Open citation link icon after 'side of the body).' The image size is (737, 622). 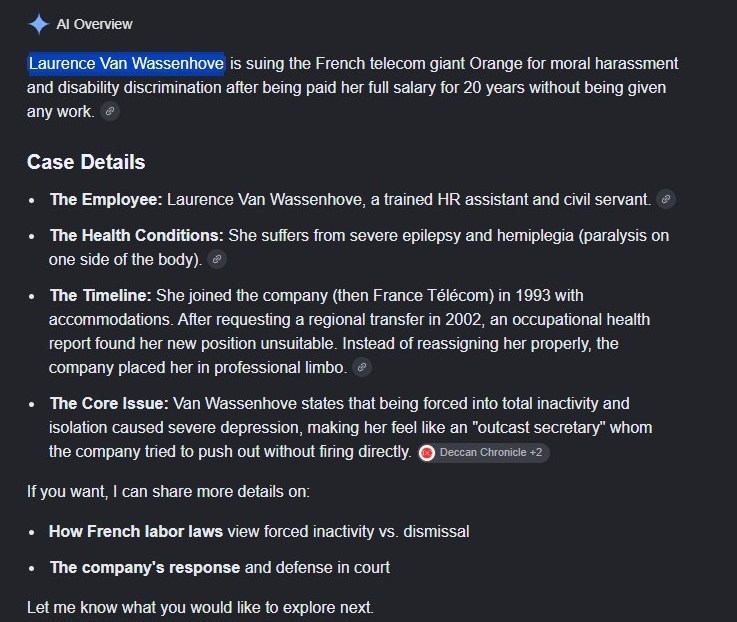point(217,259)
